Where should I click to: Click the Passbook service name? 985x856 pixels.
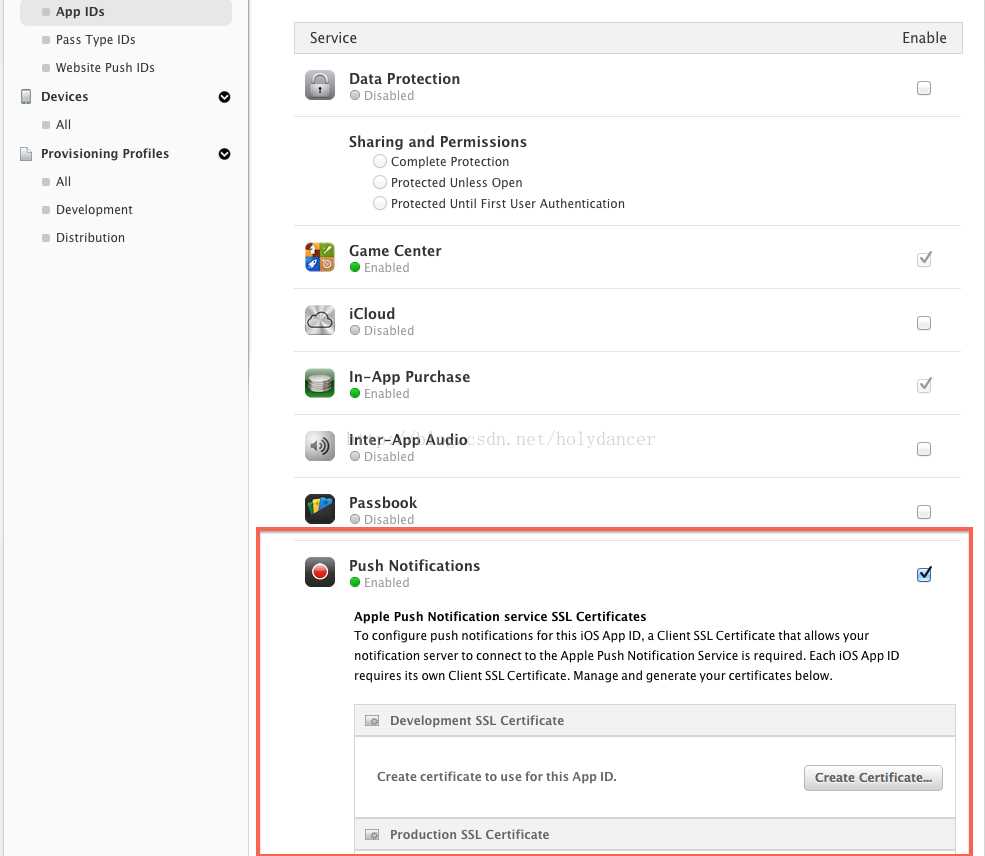(383, 502)
